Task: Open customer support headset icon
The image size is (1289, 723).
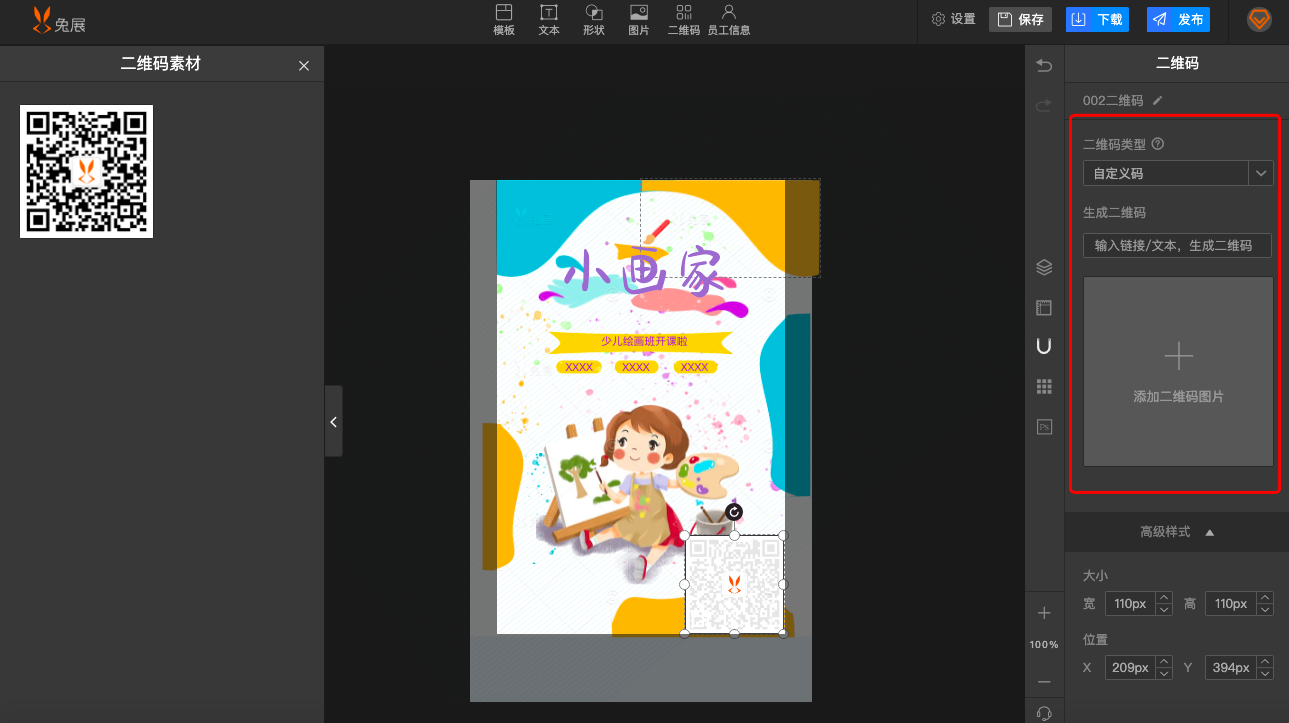Action: pos(1044,713)
